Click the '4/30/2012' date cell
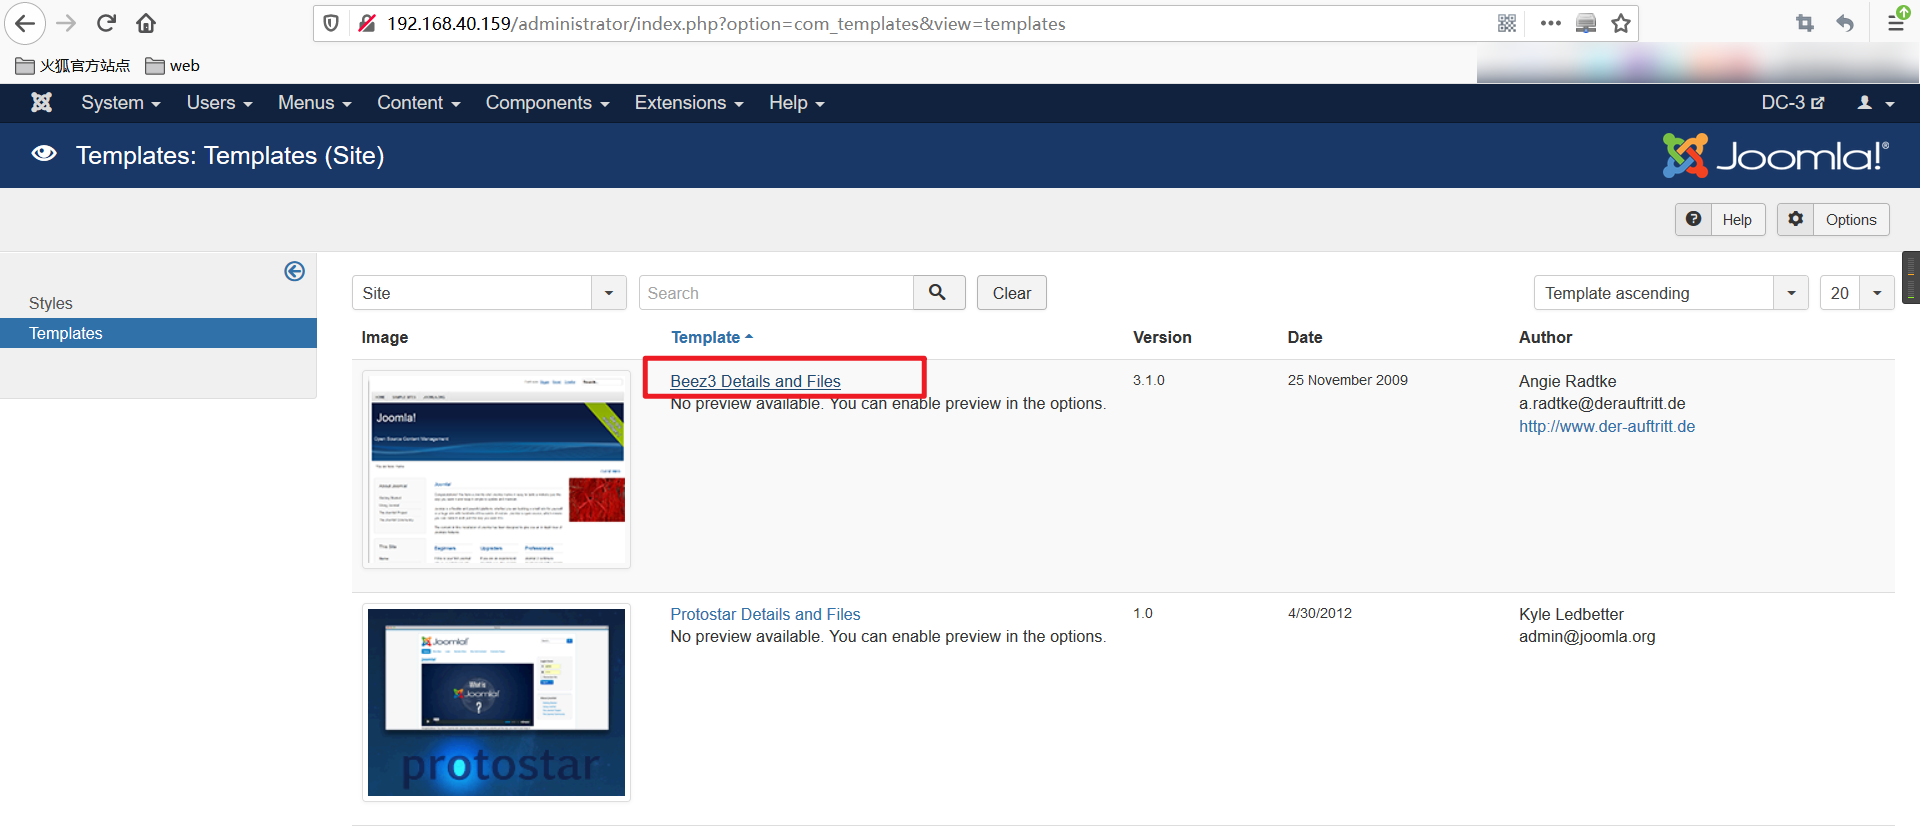1920x828 pixels. coord(1319,613)
